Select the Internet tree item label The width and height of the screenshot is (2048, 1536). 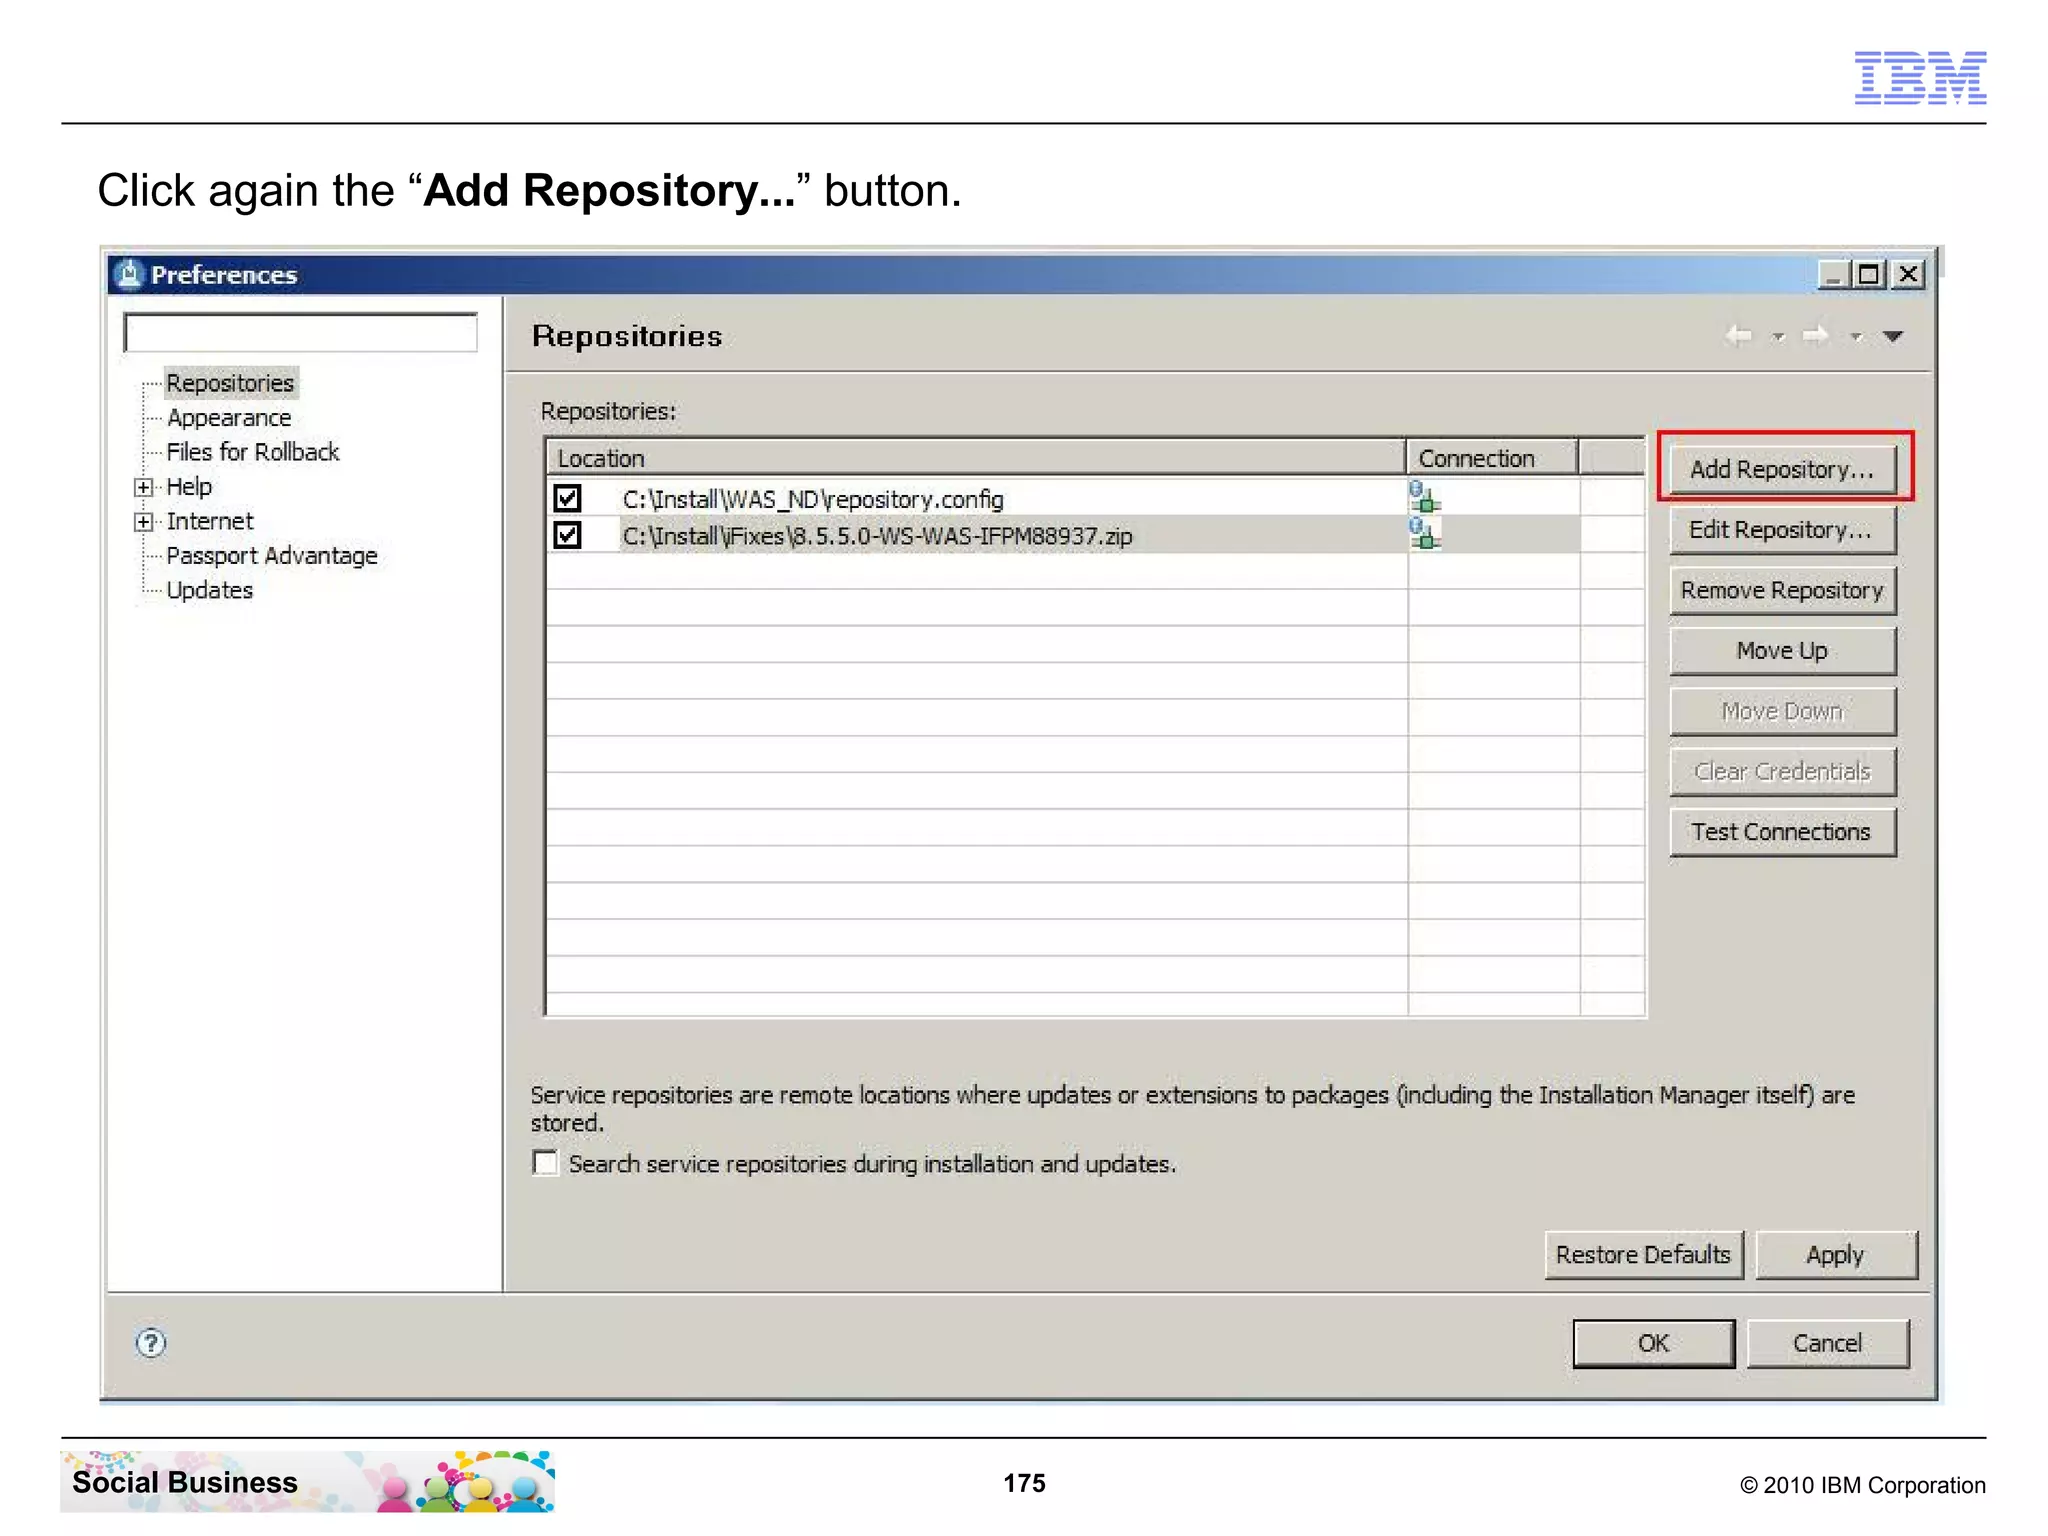click(210, 521)
